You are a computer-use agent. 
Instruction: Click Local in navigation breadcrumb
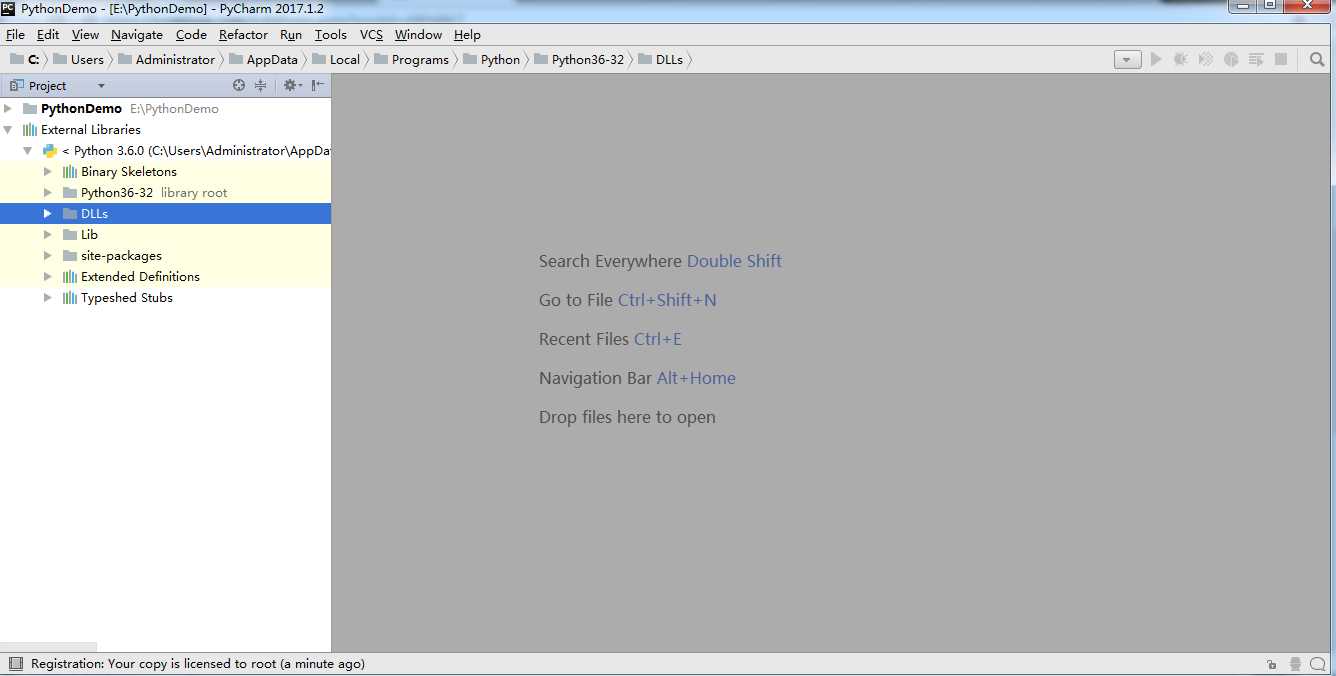(x=335, y=60)
